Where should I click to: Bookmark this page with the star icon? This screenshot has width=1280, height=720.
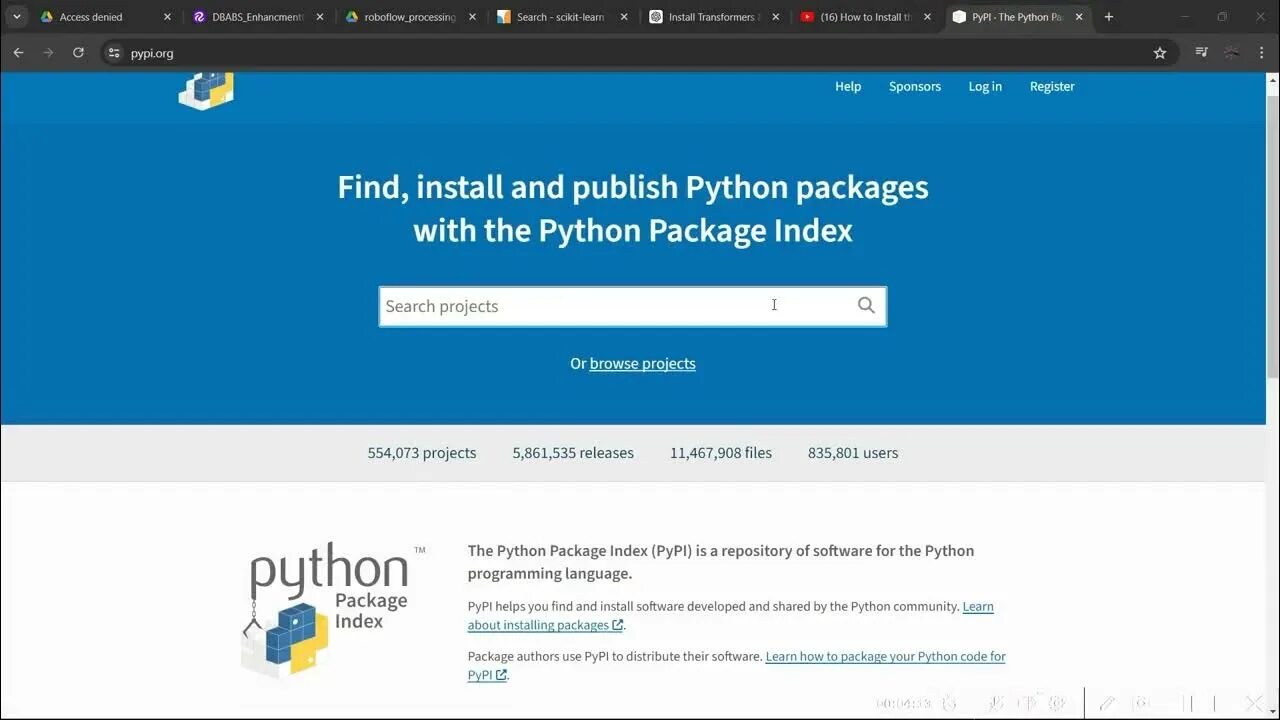pos(1160,53)
